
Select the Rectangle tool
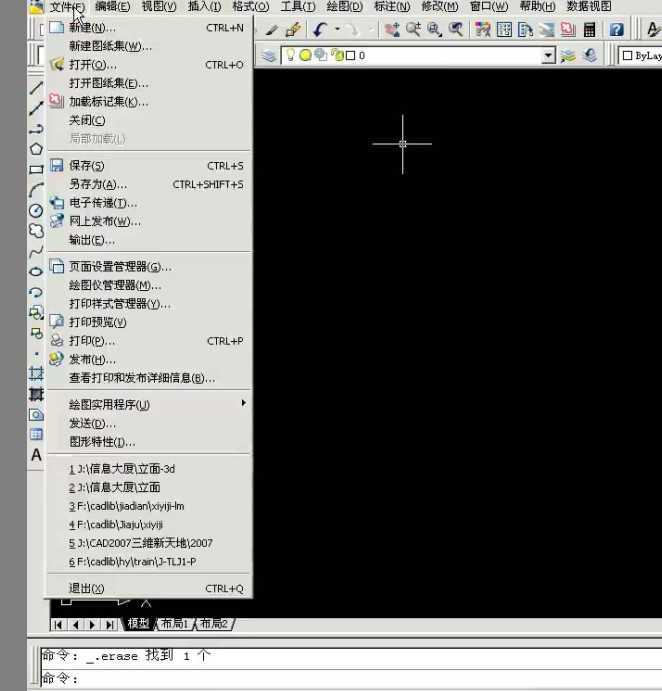pos(36,169)
